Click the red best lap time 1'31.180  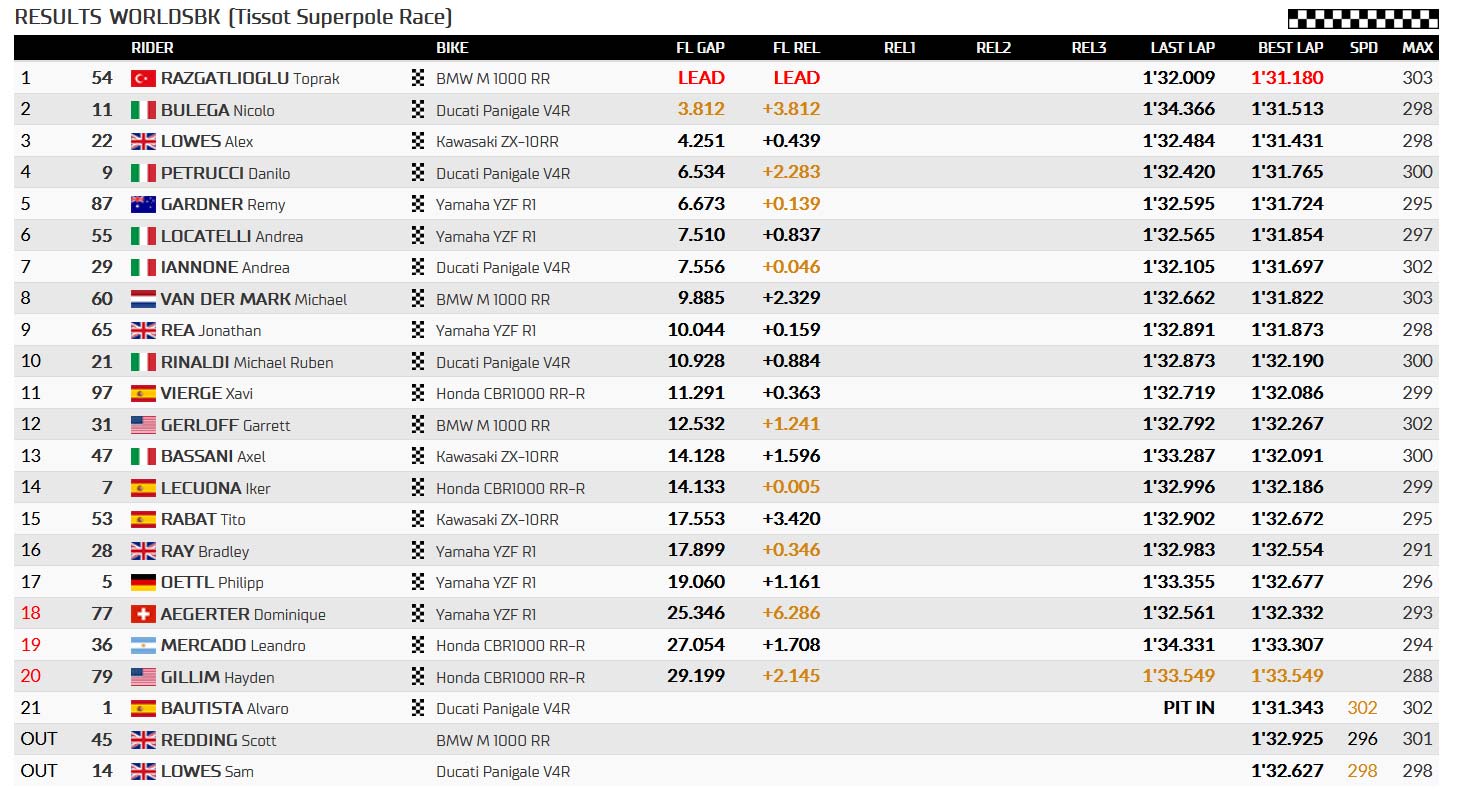pos(1287,78)
